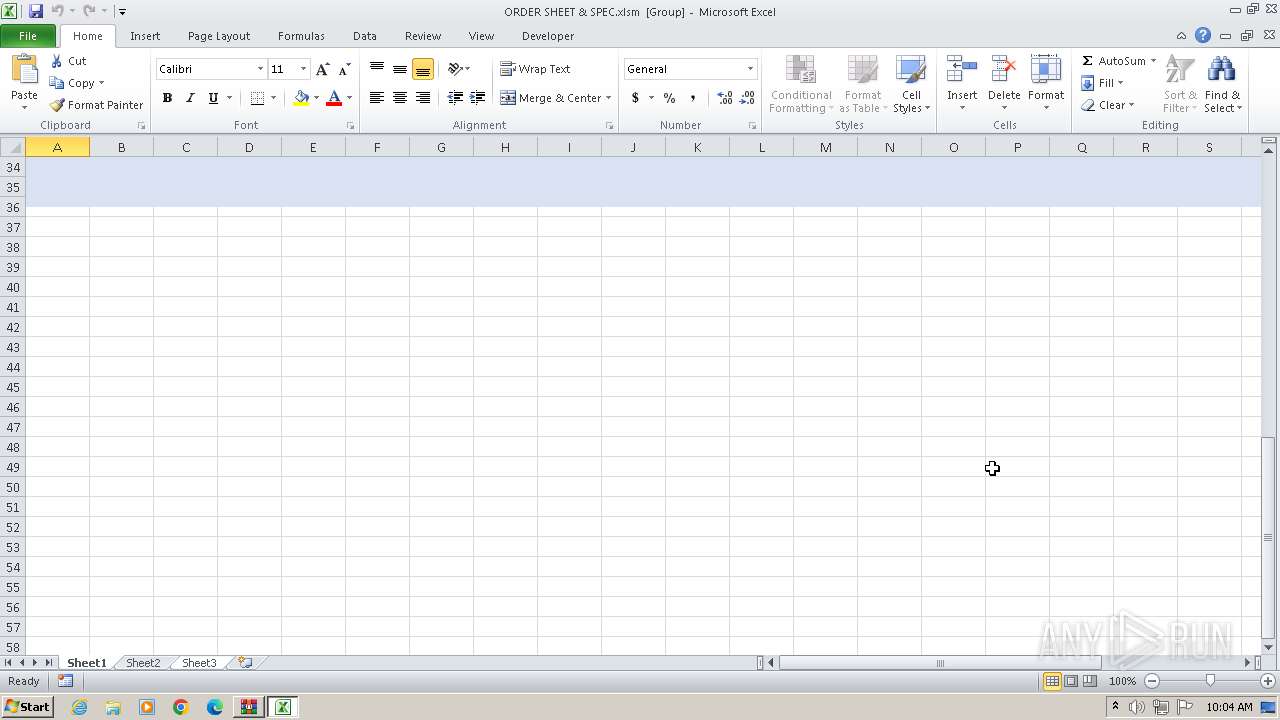1280x720 pixels.
Task: Open the font name Calibri dropdown
Action: tap(260, 69)
